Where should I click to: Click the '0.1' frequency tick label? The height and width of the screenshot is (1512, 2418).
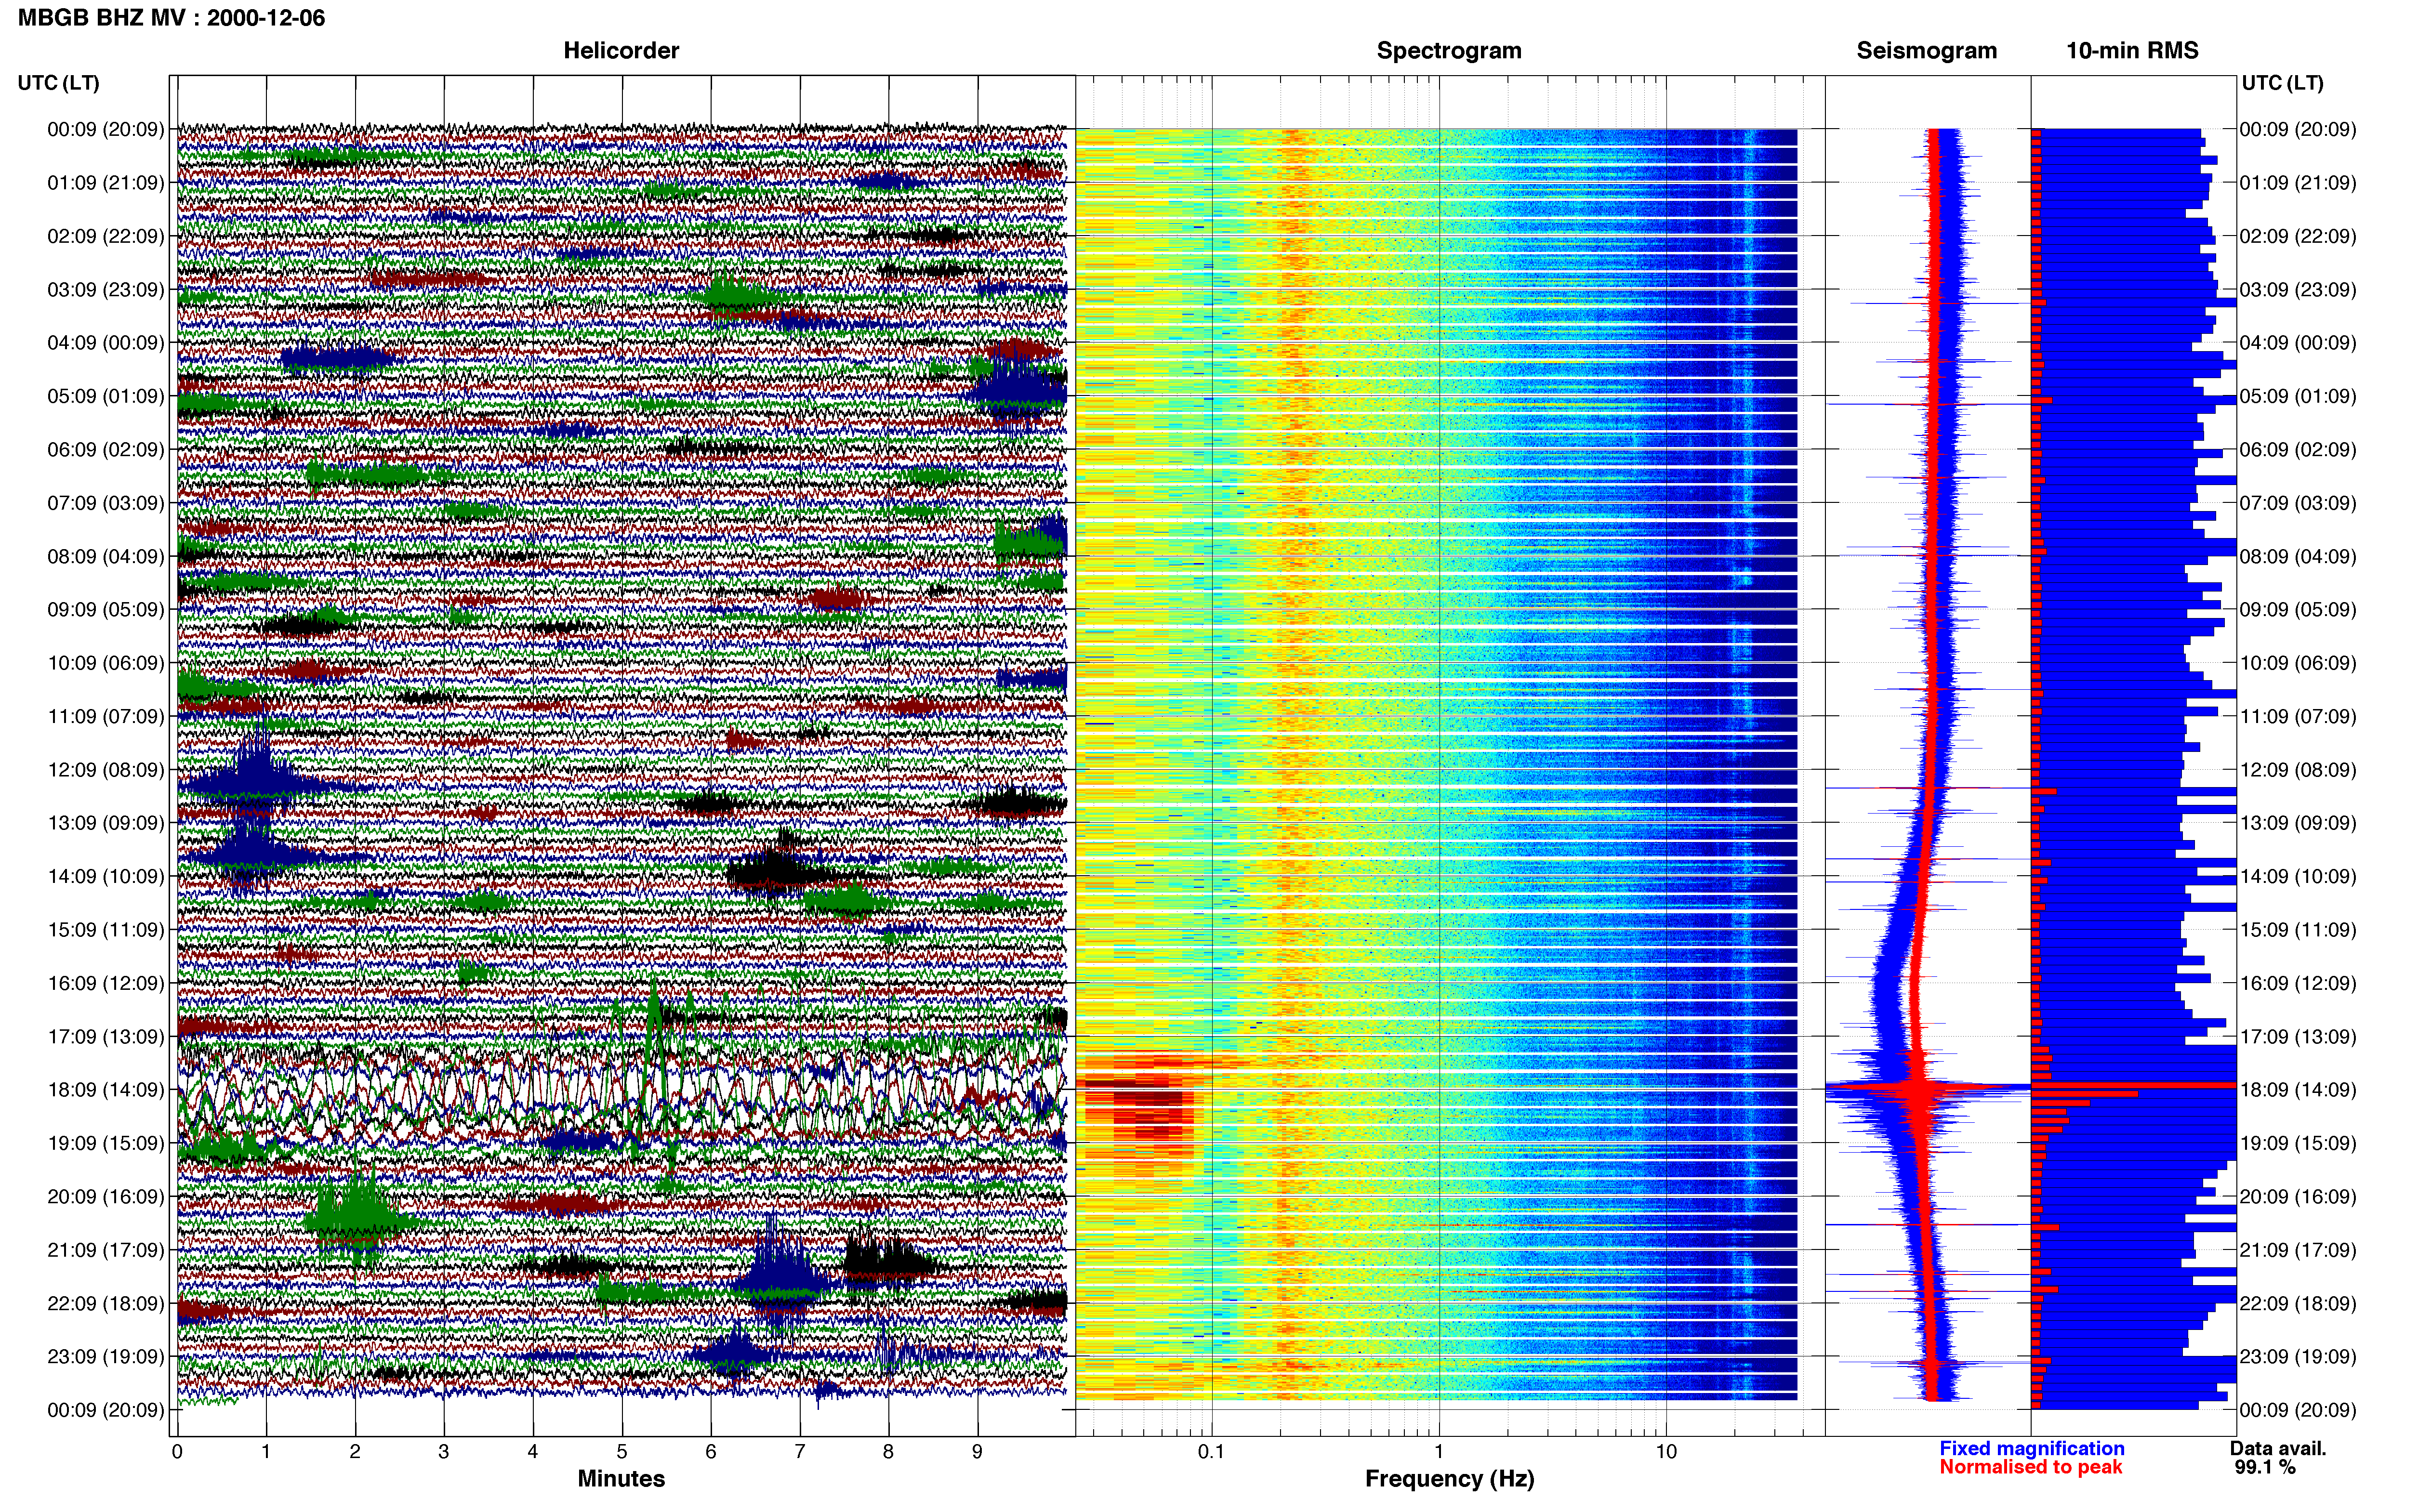coord(1211,1451)
